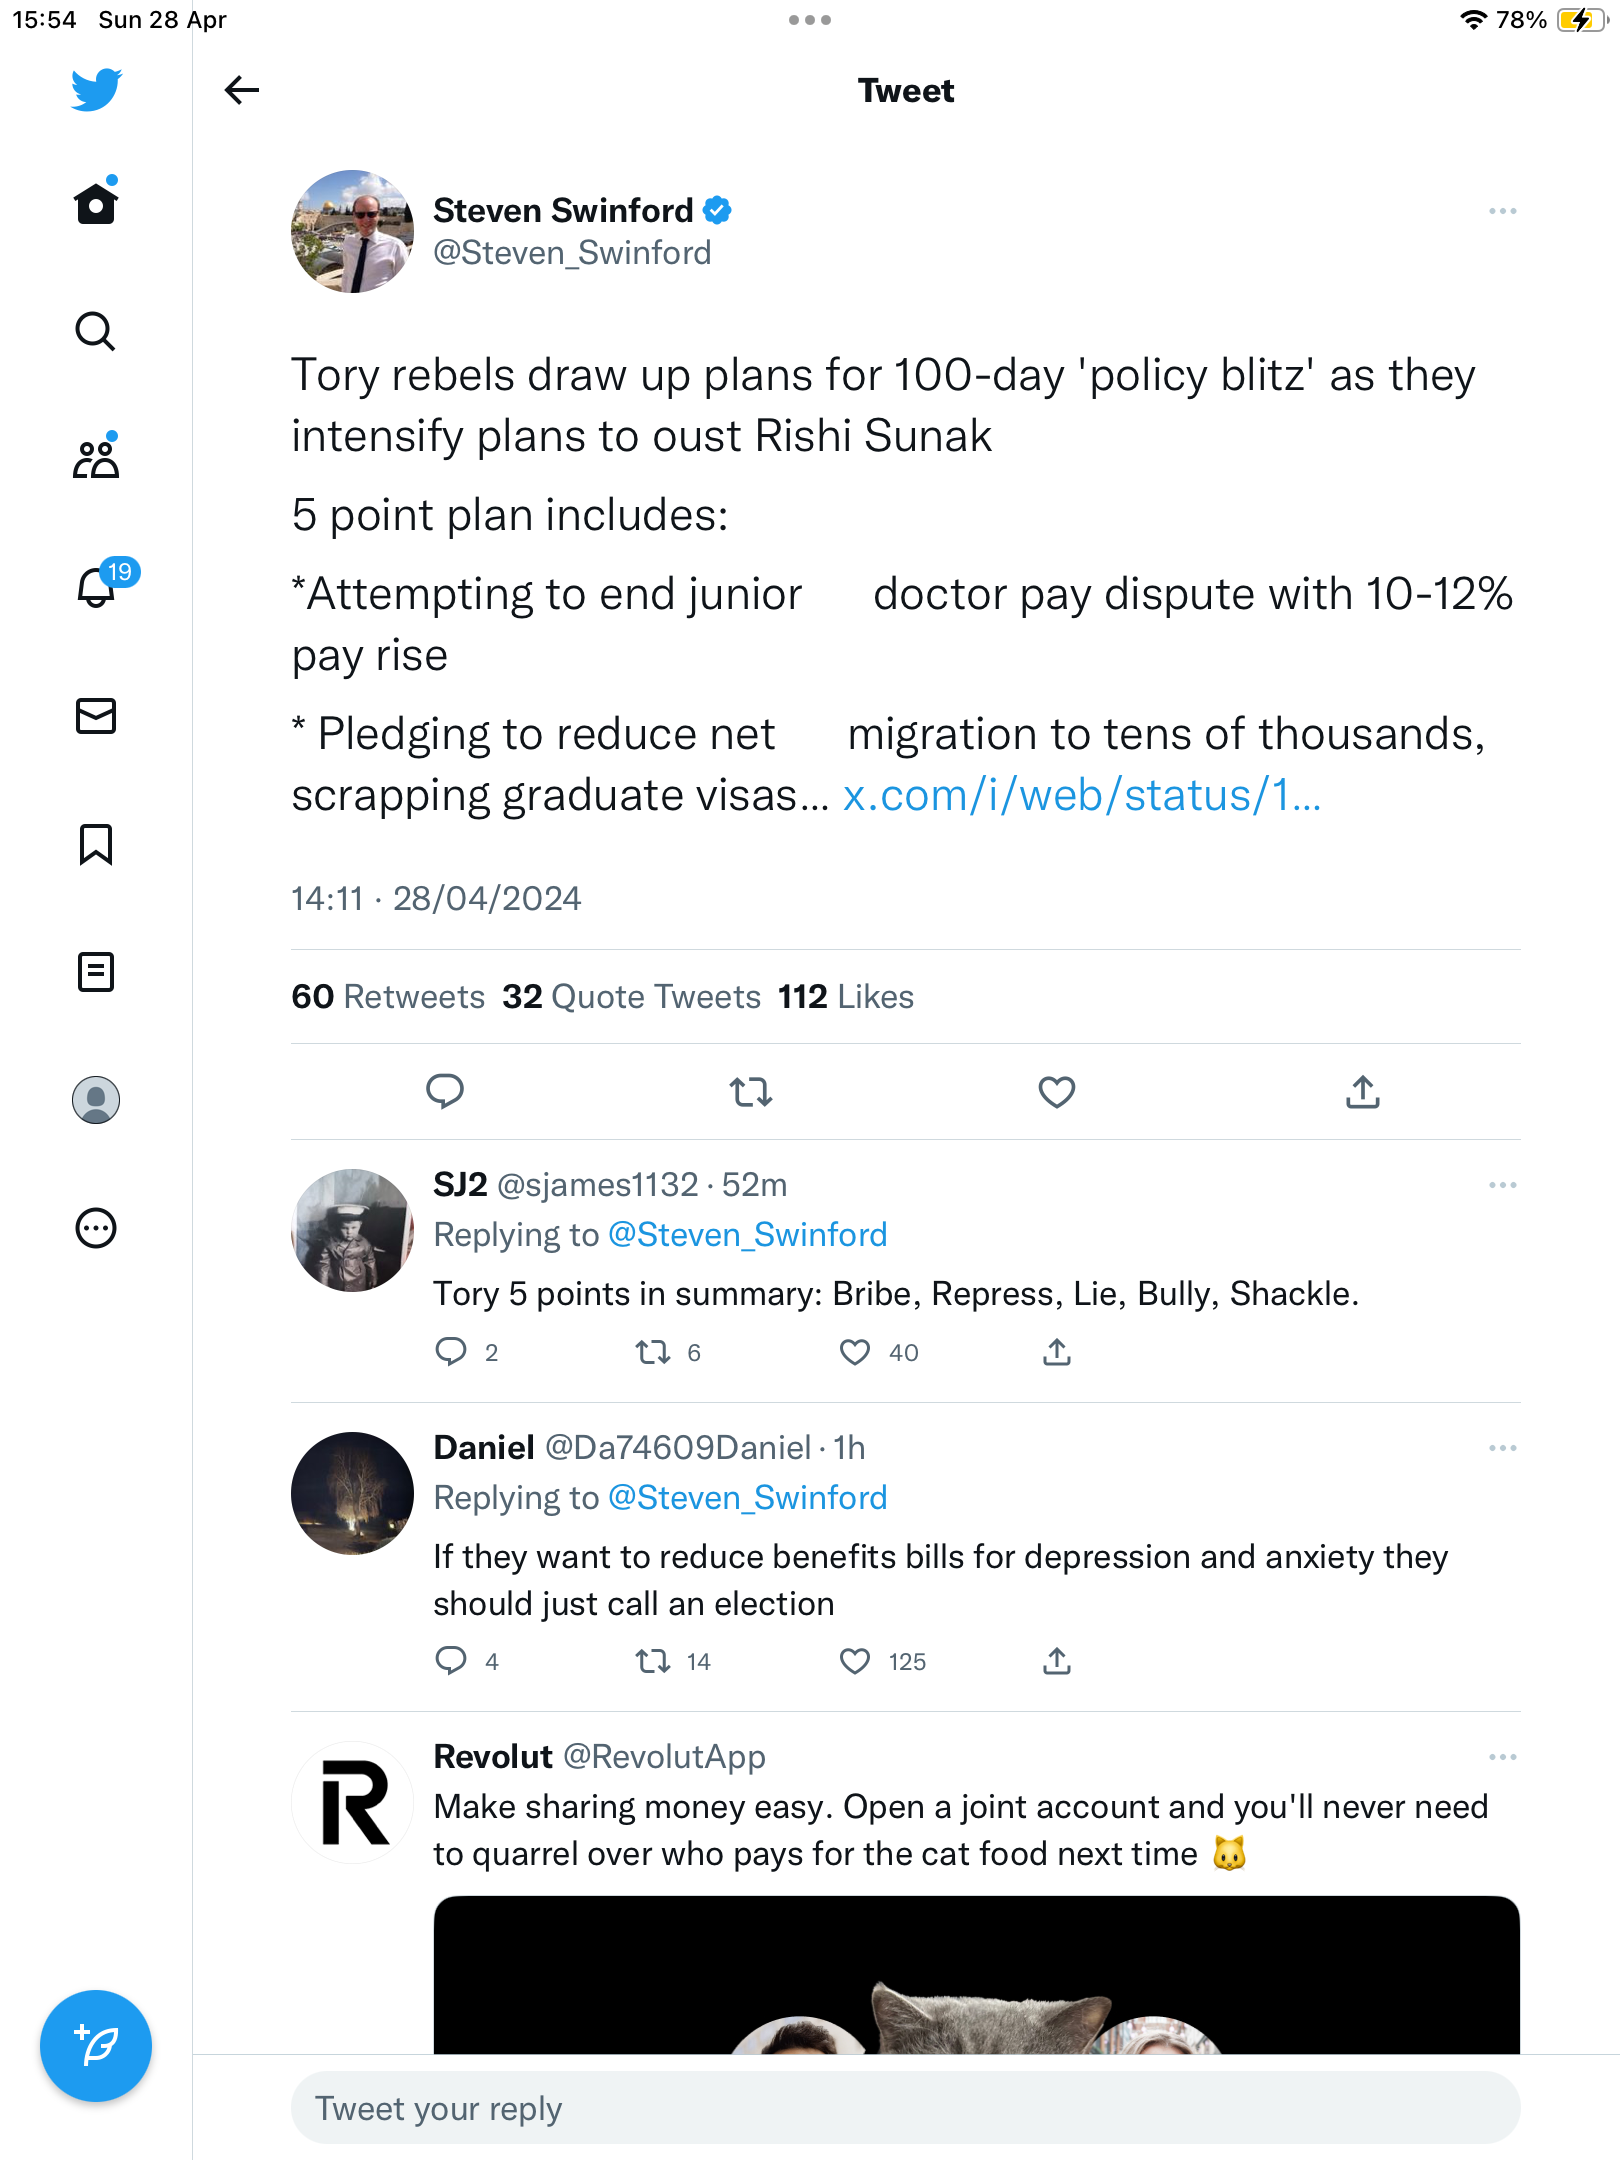Open the More circle menu in sidebar
The image size is (1620, 2160).
(96, 1228)
